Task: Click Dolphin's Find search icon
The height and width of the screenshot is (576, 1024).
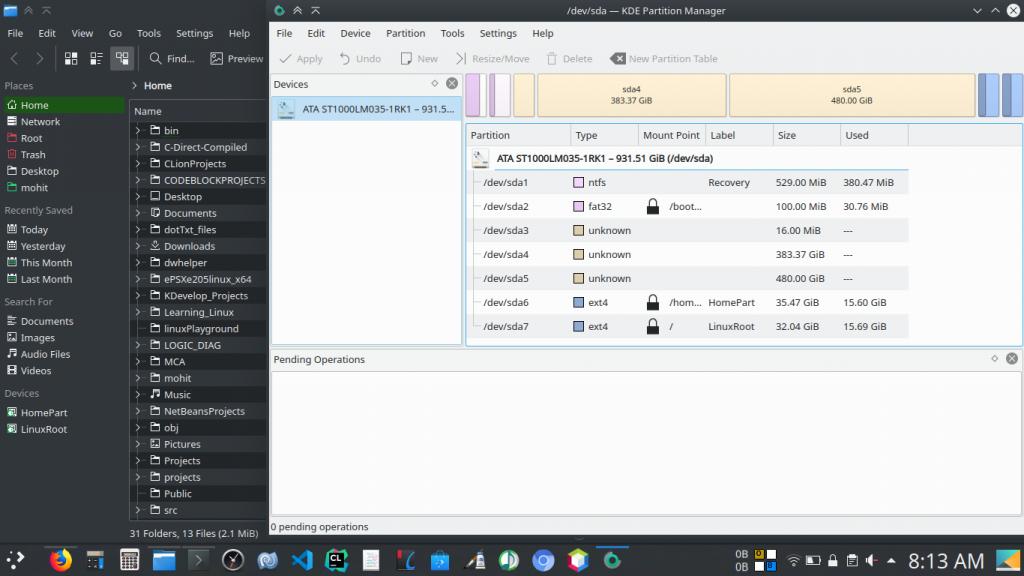Action: [x=156, y=59]
